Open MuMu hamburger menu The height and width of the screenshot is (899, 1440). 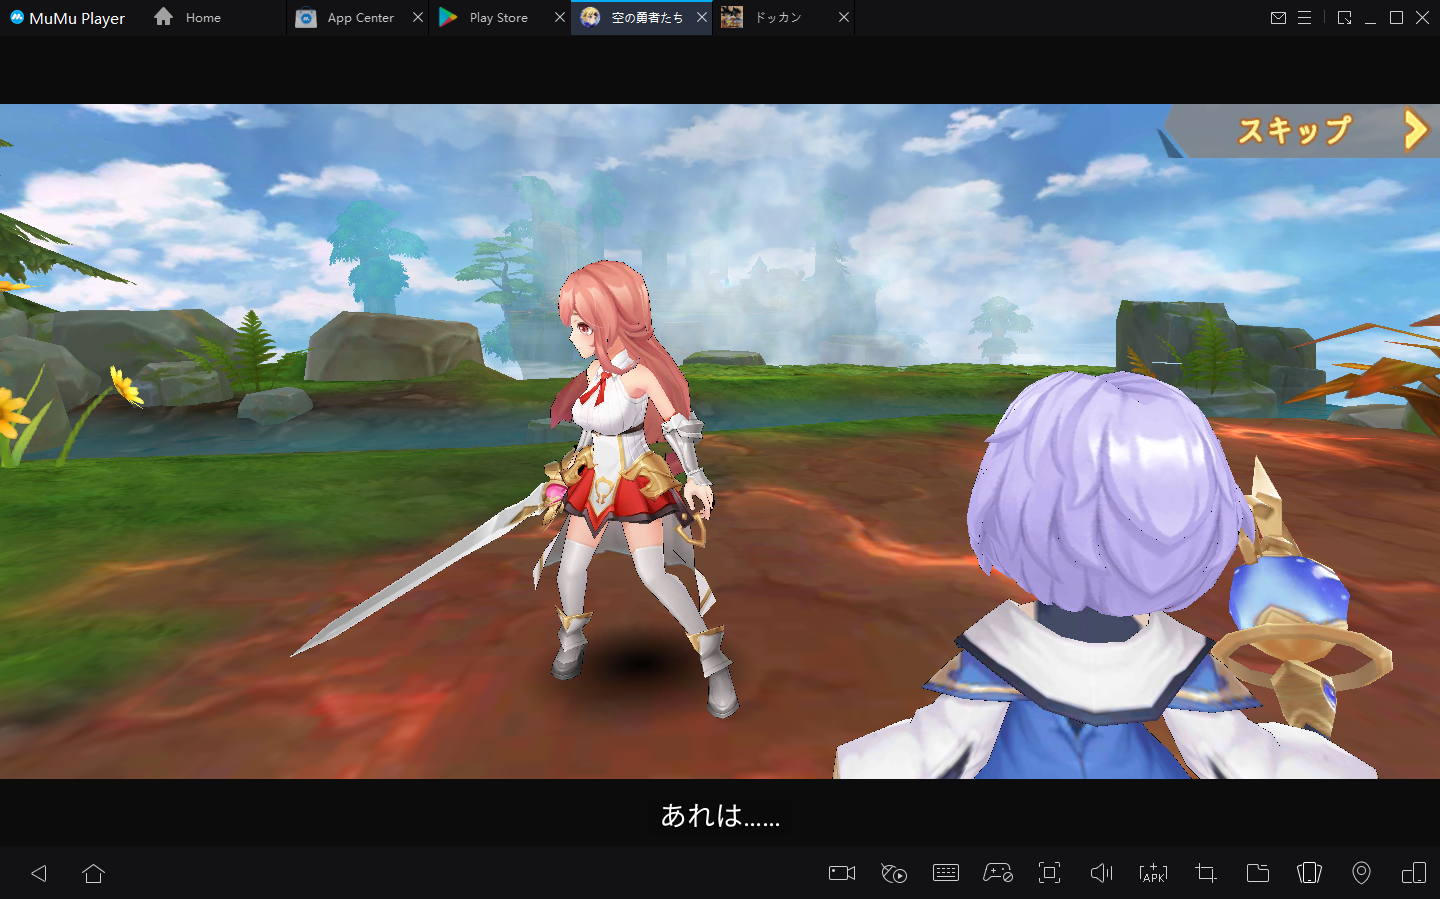(1304, 18)
